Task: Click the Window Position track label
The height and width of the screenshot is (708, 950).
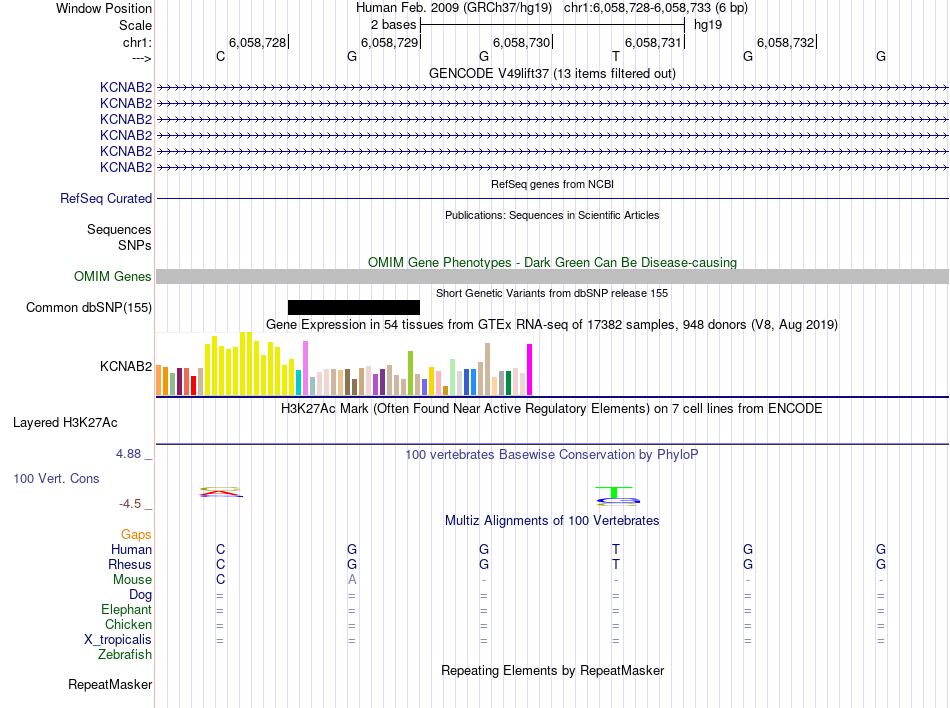Action: 104,8
